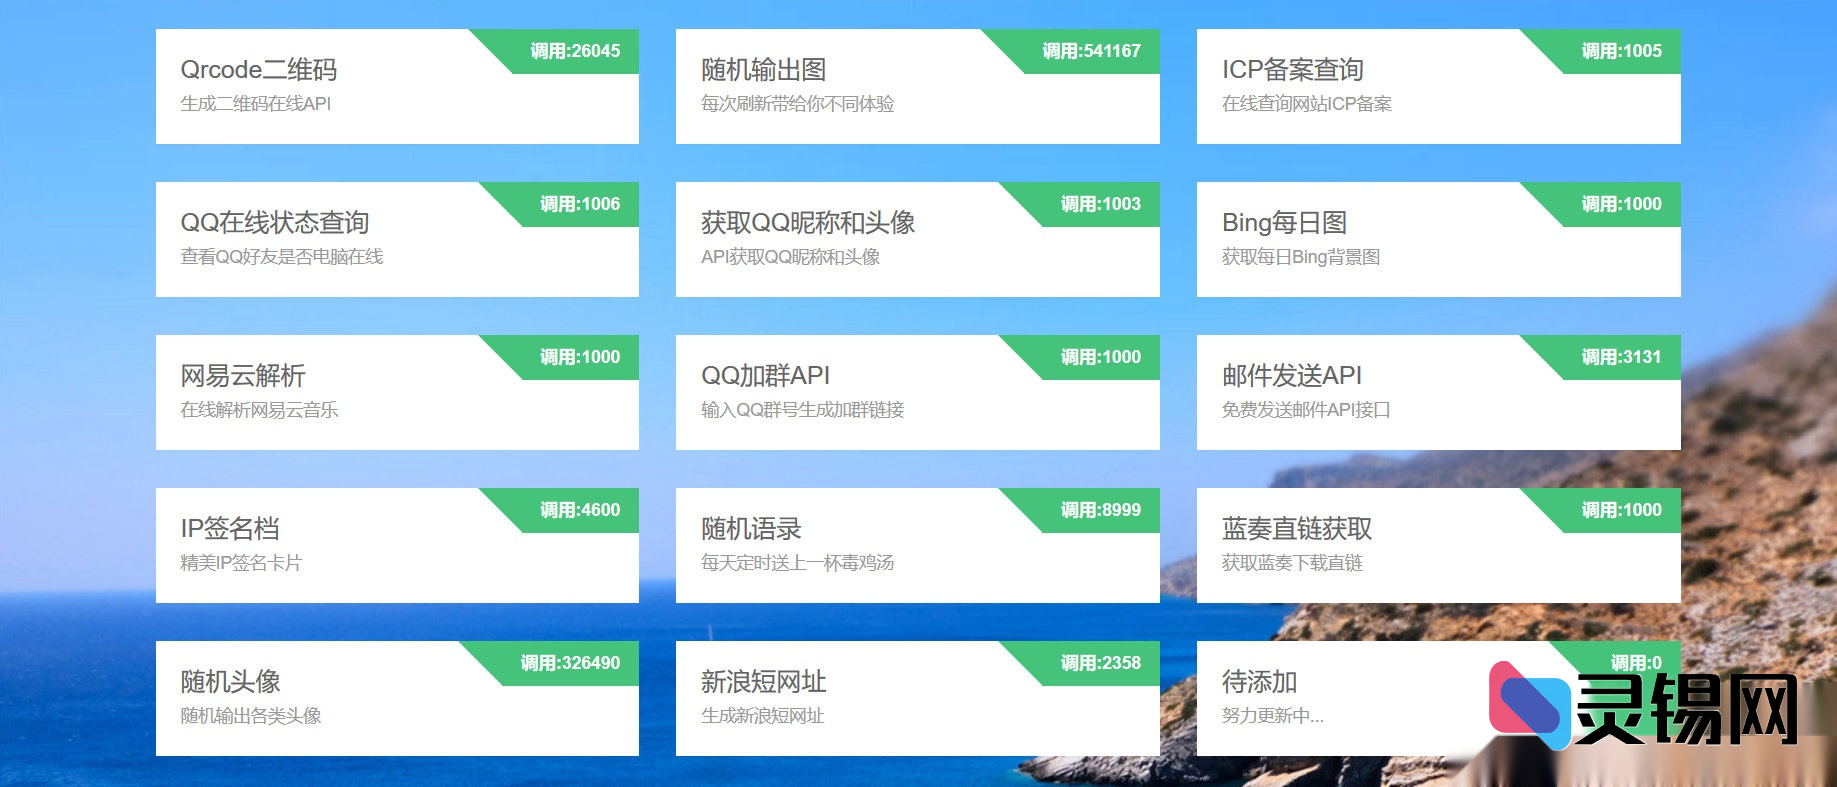
Task: Click the description API获取QQ昵称和头像
Action: click(790, 257)
